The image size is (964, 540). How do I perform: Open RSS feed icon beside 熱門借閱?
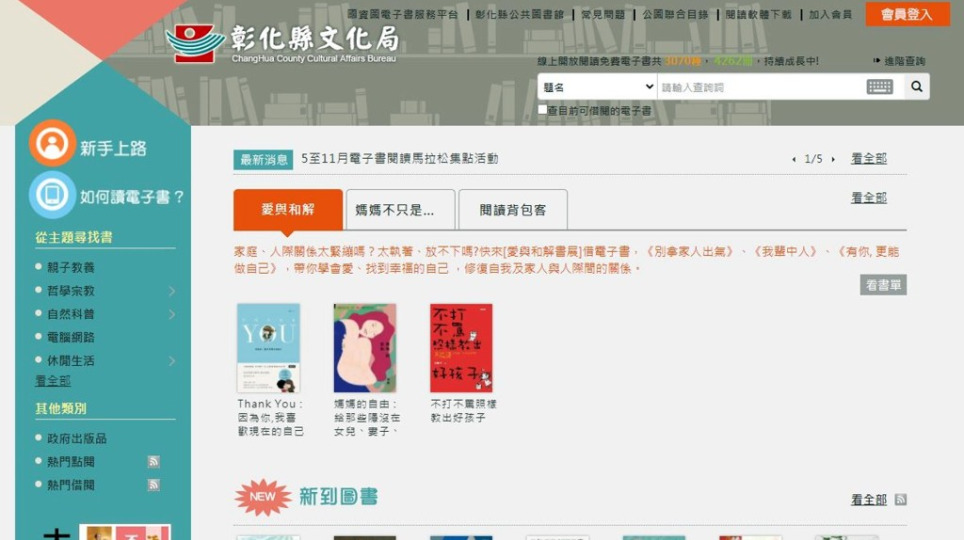154,485
